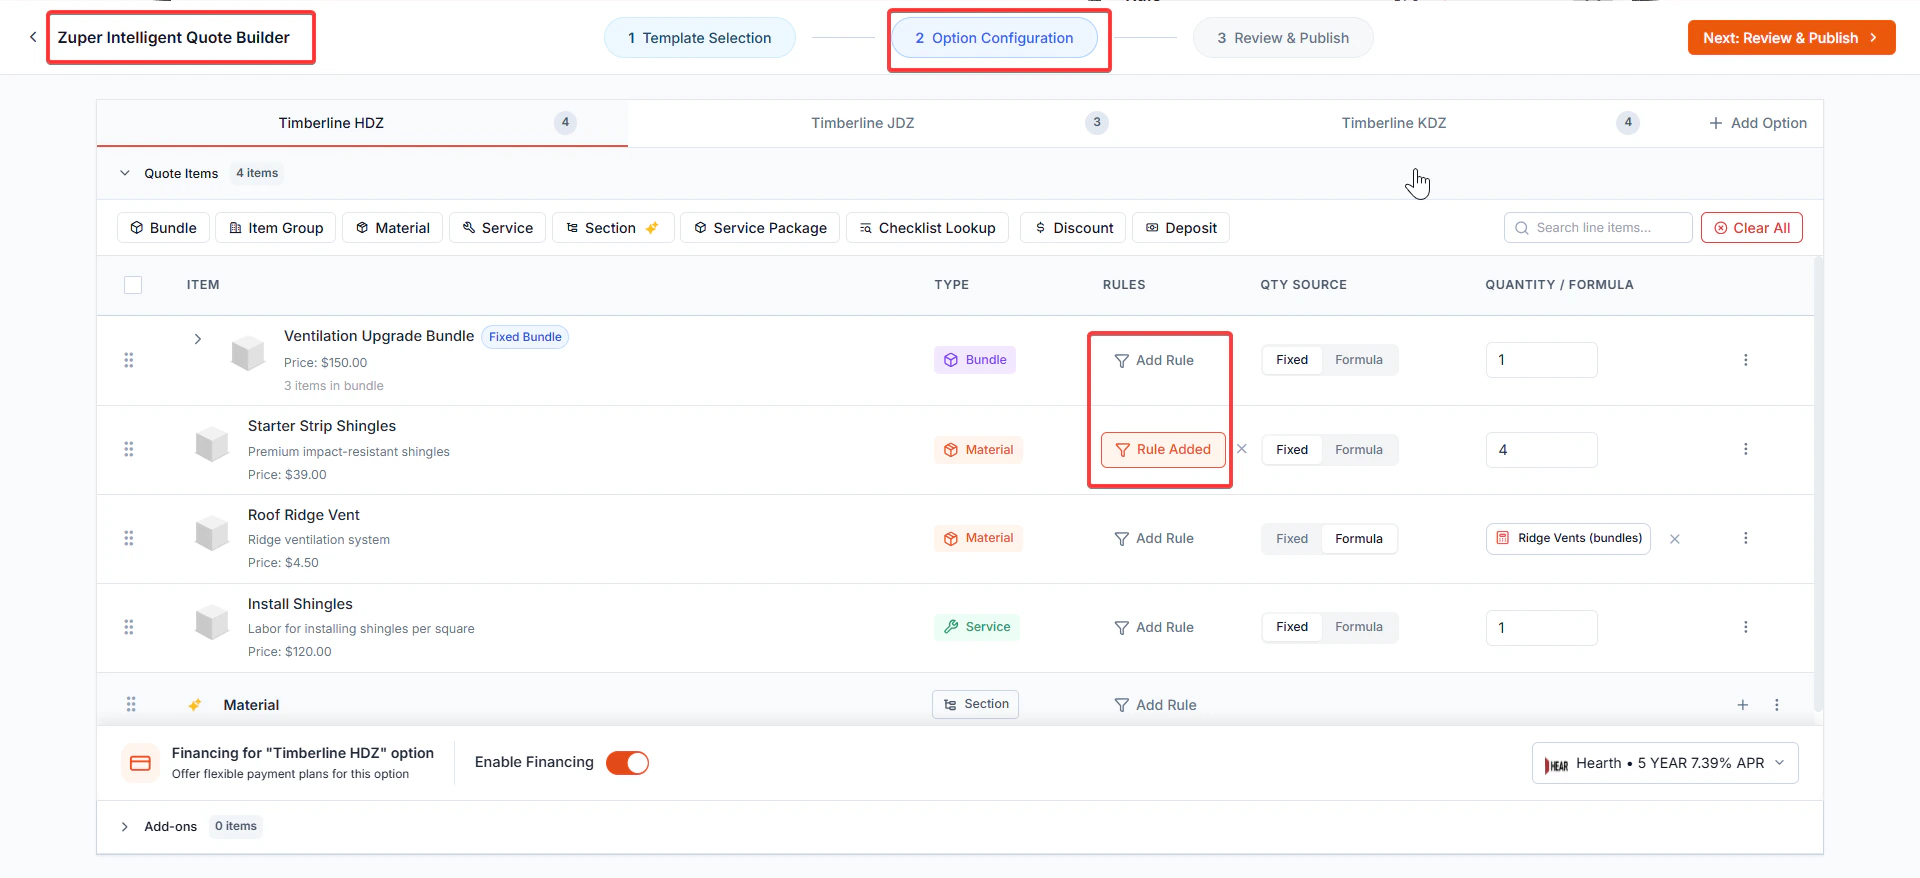Set Ventilation Upgrade Bundle quantity to Fixed
1920x878 pixels.
coord(1292,360)
